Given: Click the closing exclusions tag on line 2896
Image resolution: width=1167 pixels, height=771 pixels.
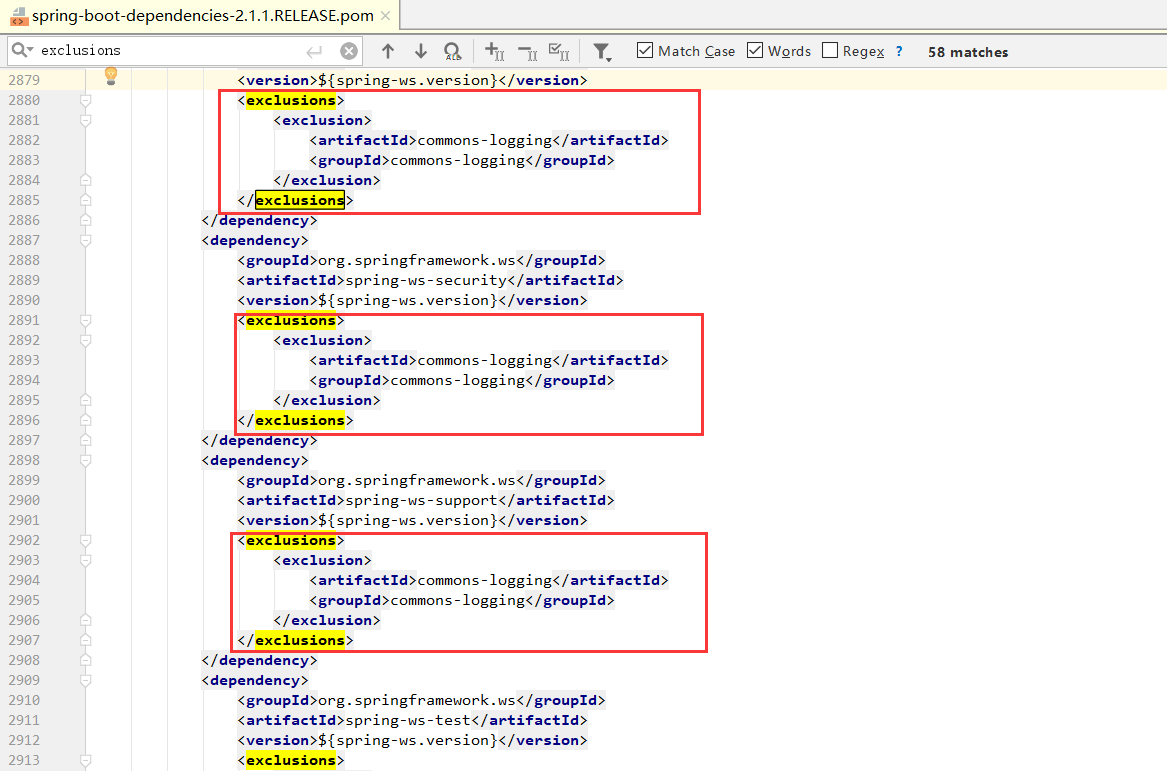Looking at the screenshot, I should 300,420.
